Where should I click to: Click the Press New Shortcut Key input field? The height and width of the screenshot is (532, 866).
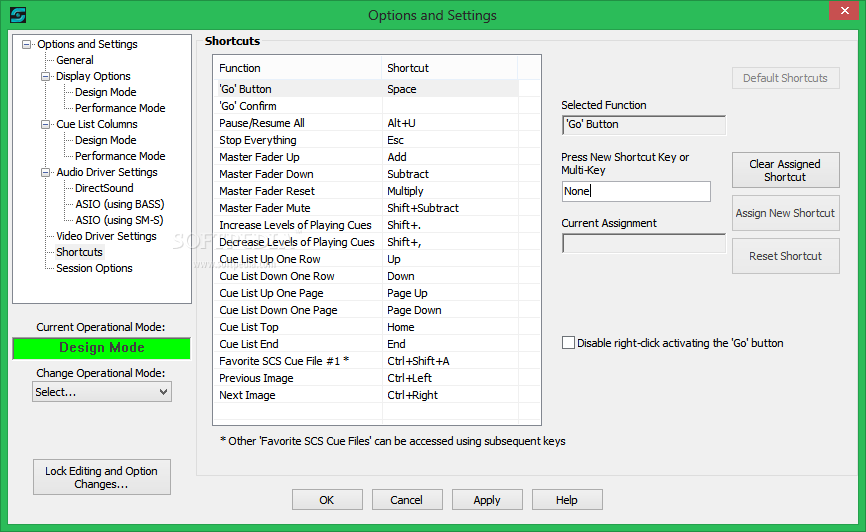click(636, 191)
